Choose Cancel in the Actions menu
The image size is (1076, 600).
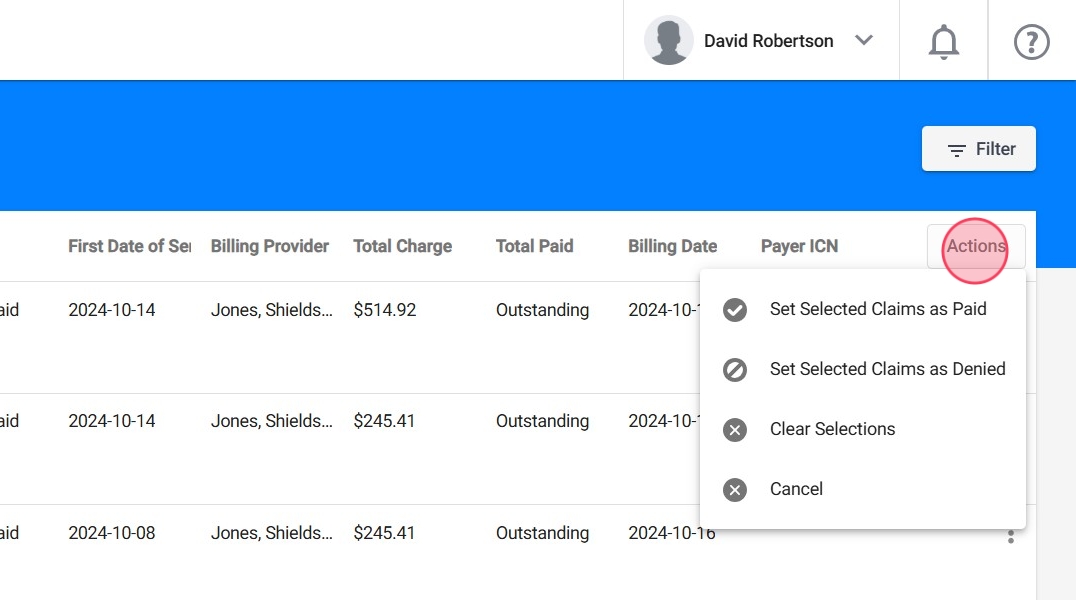tap(796, 490)
